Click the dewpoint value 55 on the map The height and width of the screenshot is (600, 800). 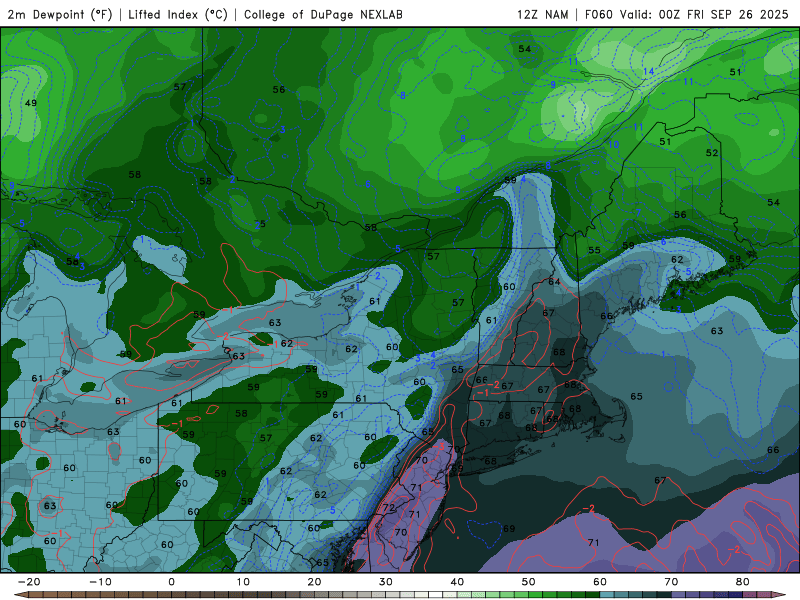594,250
